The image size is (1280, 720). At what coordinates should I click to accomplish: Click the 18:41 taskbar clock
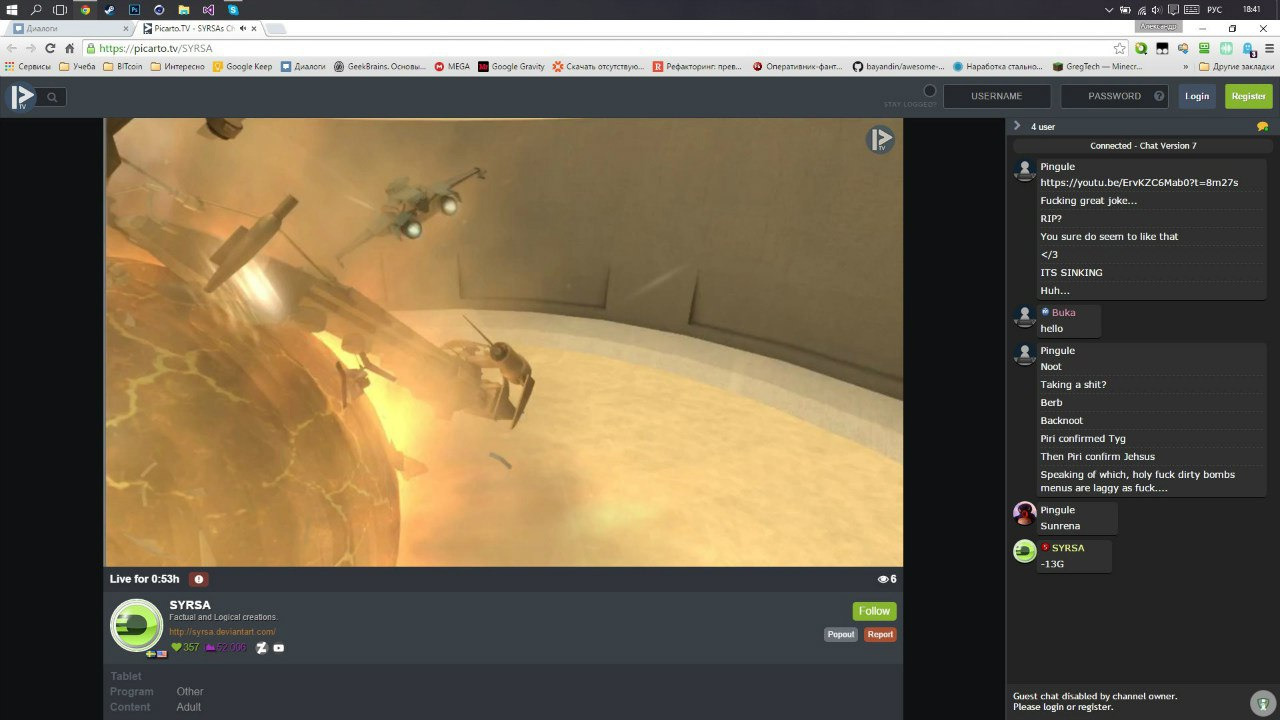(1251, 9)
